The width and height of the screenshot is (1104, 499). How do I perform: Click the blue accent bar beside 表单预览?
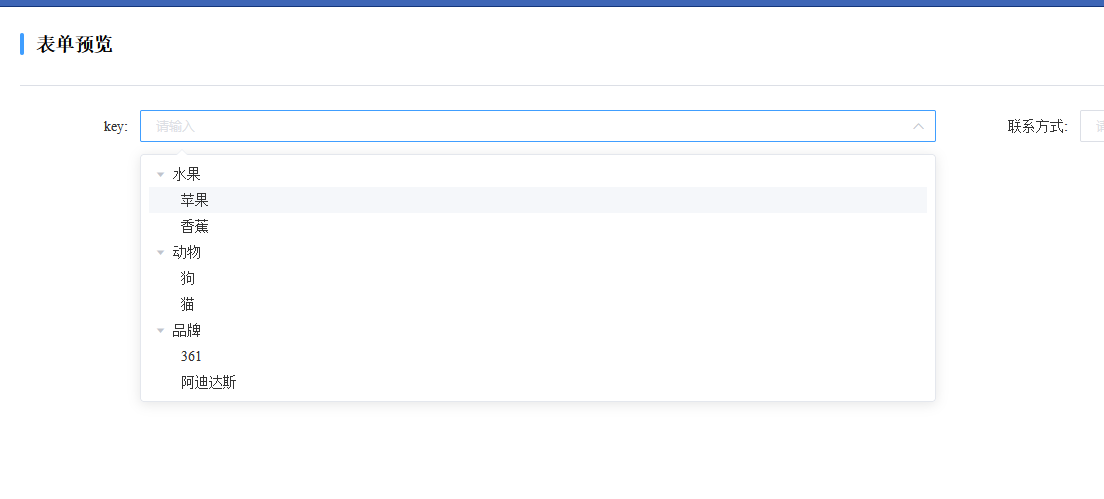point(22,44)
